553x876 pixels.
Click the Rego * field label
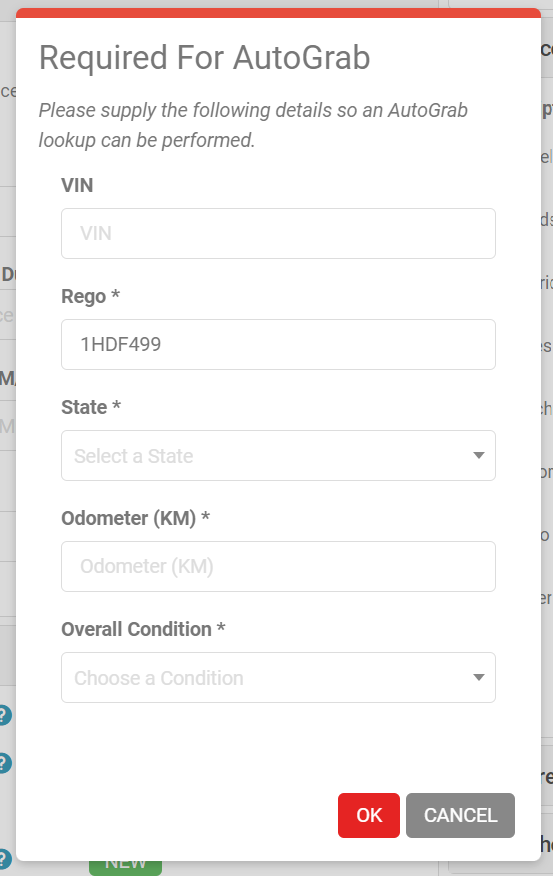pyautogui.click(x=90, y=296)
